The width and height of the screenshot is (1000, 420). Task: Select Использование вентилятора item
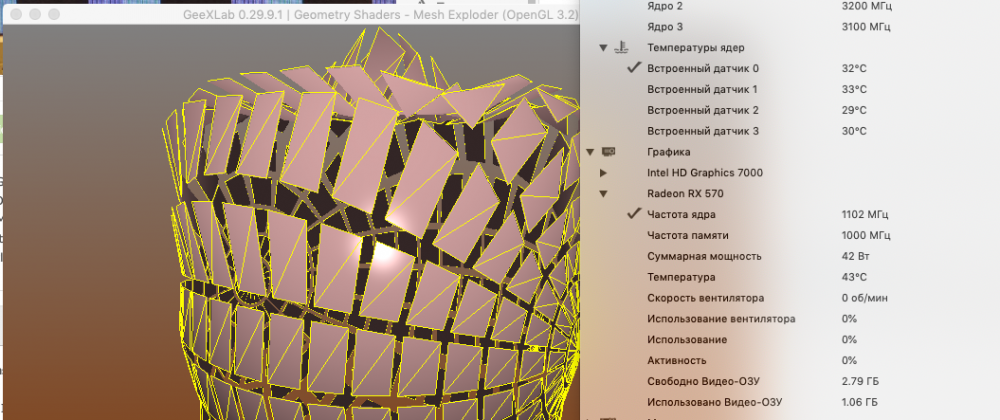pos(790,319)
